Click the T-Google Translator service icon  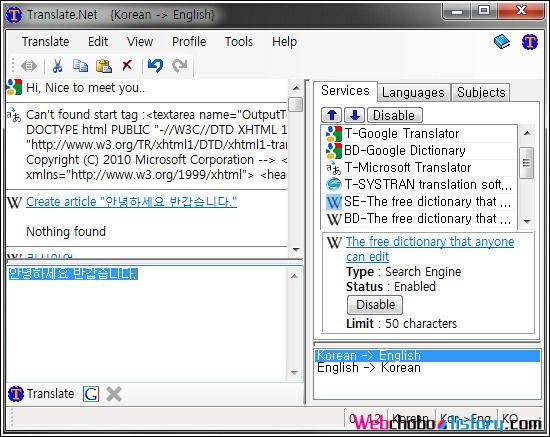334,134
